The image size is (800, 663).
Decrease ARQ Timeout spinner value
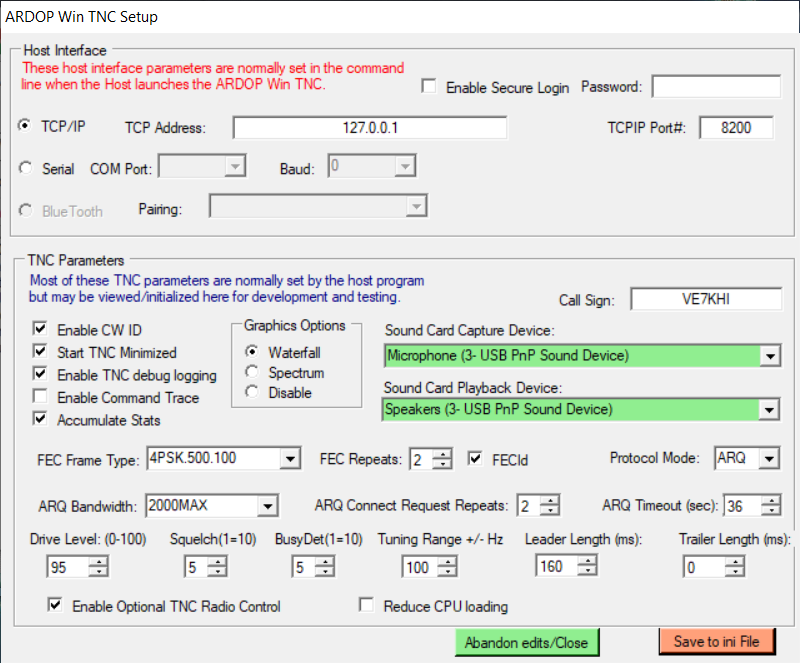coord(771,511)
